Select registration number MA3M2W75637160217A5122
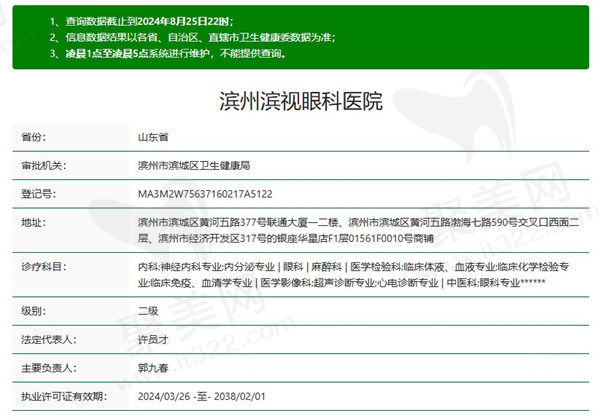This screenshot has width=600, height=418. 205,194
